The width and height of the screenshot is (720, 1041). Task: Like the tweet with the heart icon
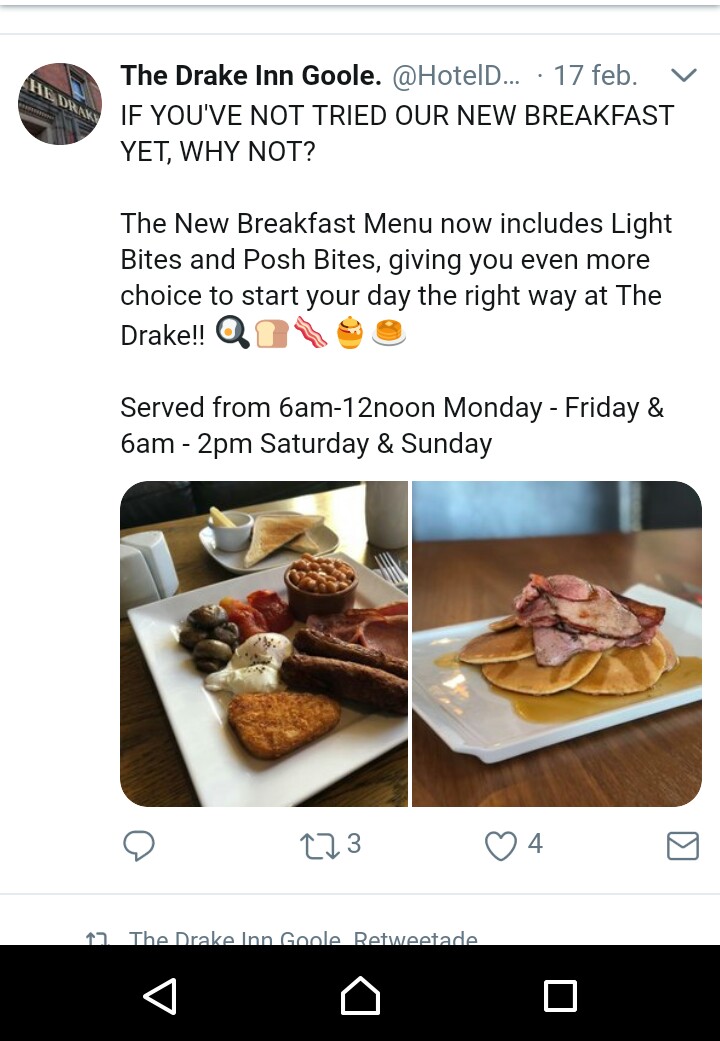click(x=500, y=847)
